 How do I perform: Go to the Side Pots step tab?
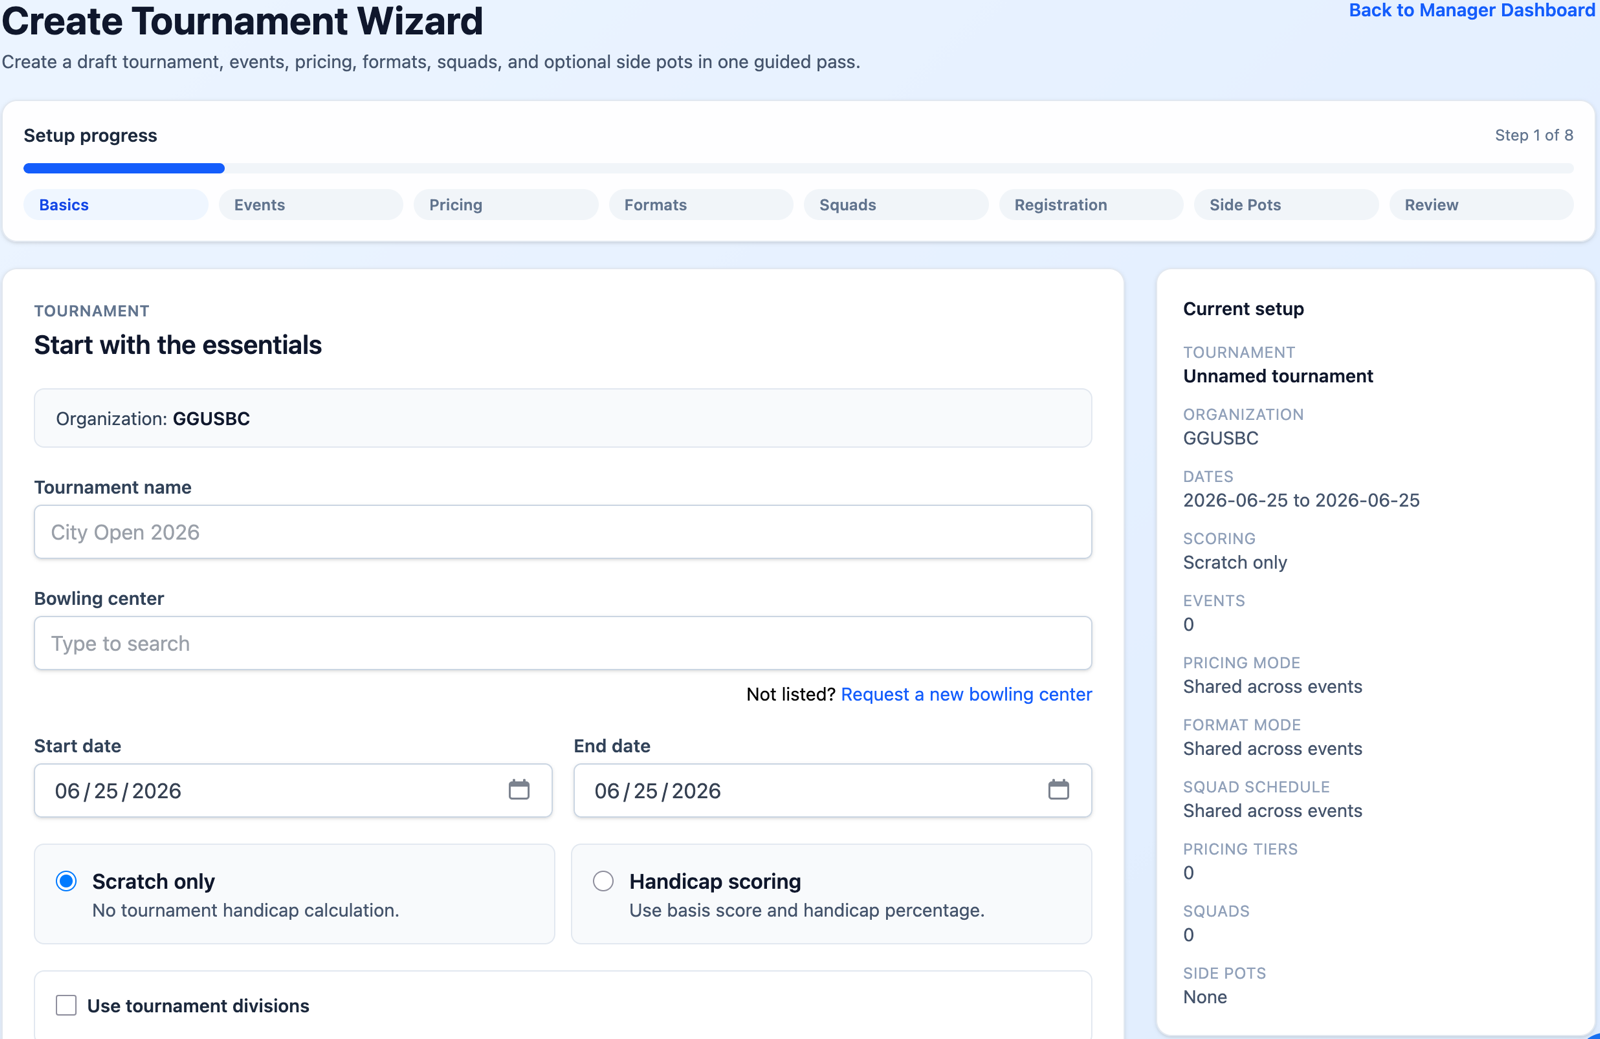[1286, 205]
